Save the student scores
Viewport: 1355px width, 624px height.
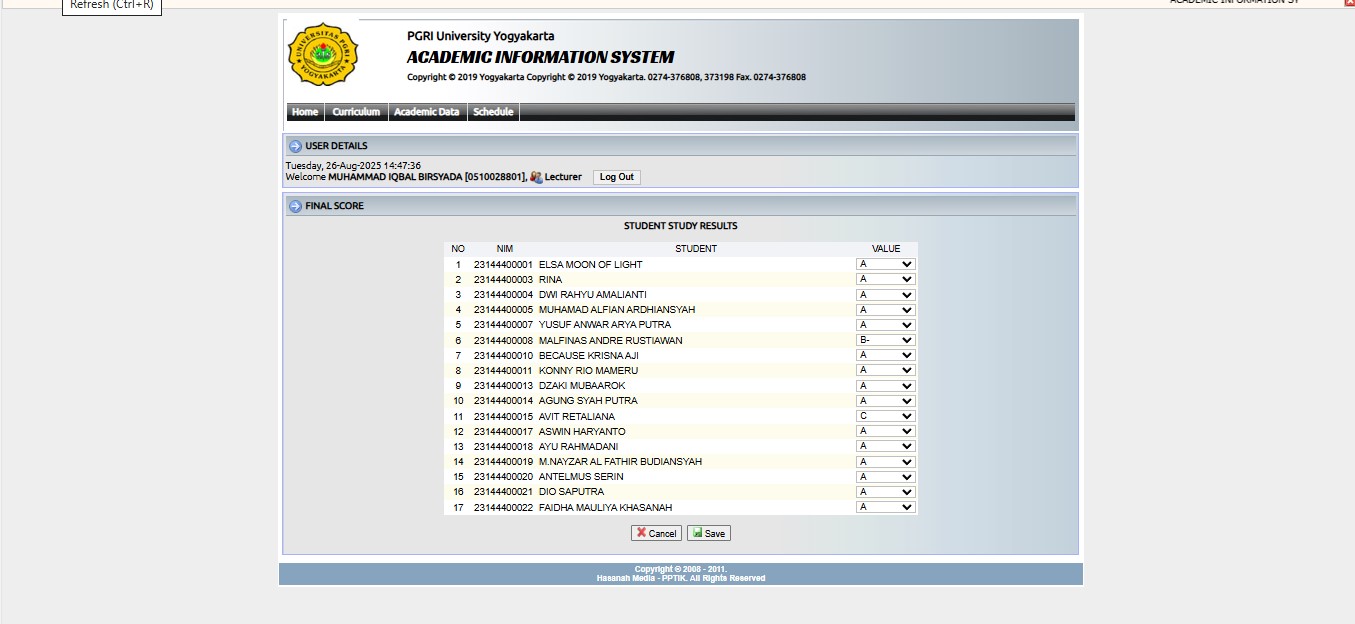(709, 533)
